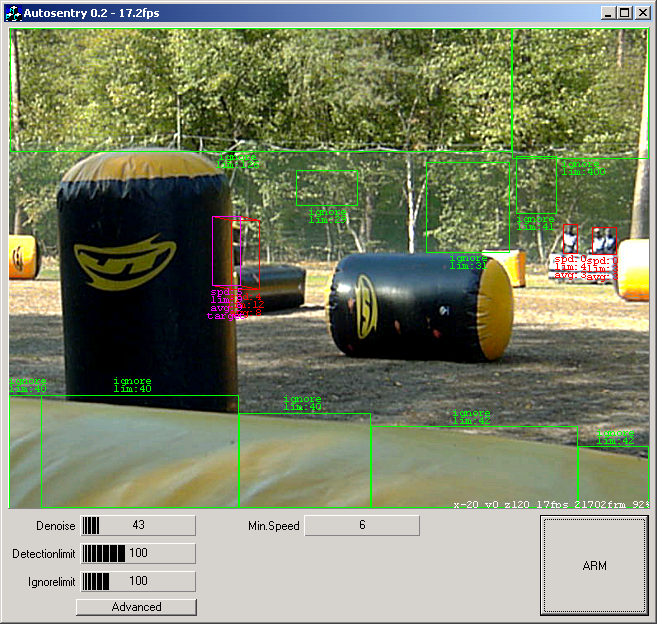This screenshot has width=657, height=624.
Task: Click the status text overlay showing 17fps
Action: (x=550, y=505)
